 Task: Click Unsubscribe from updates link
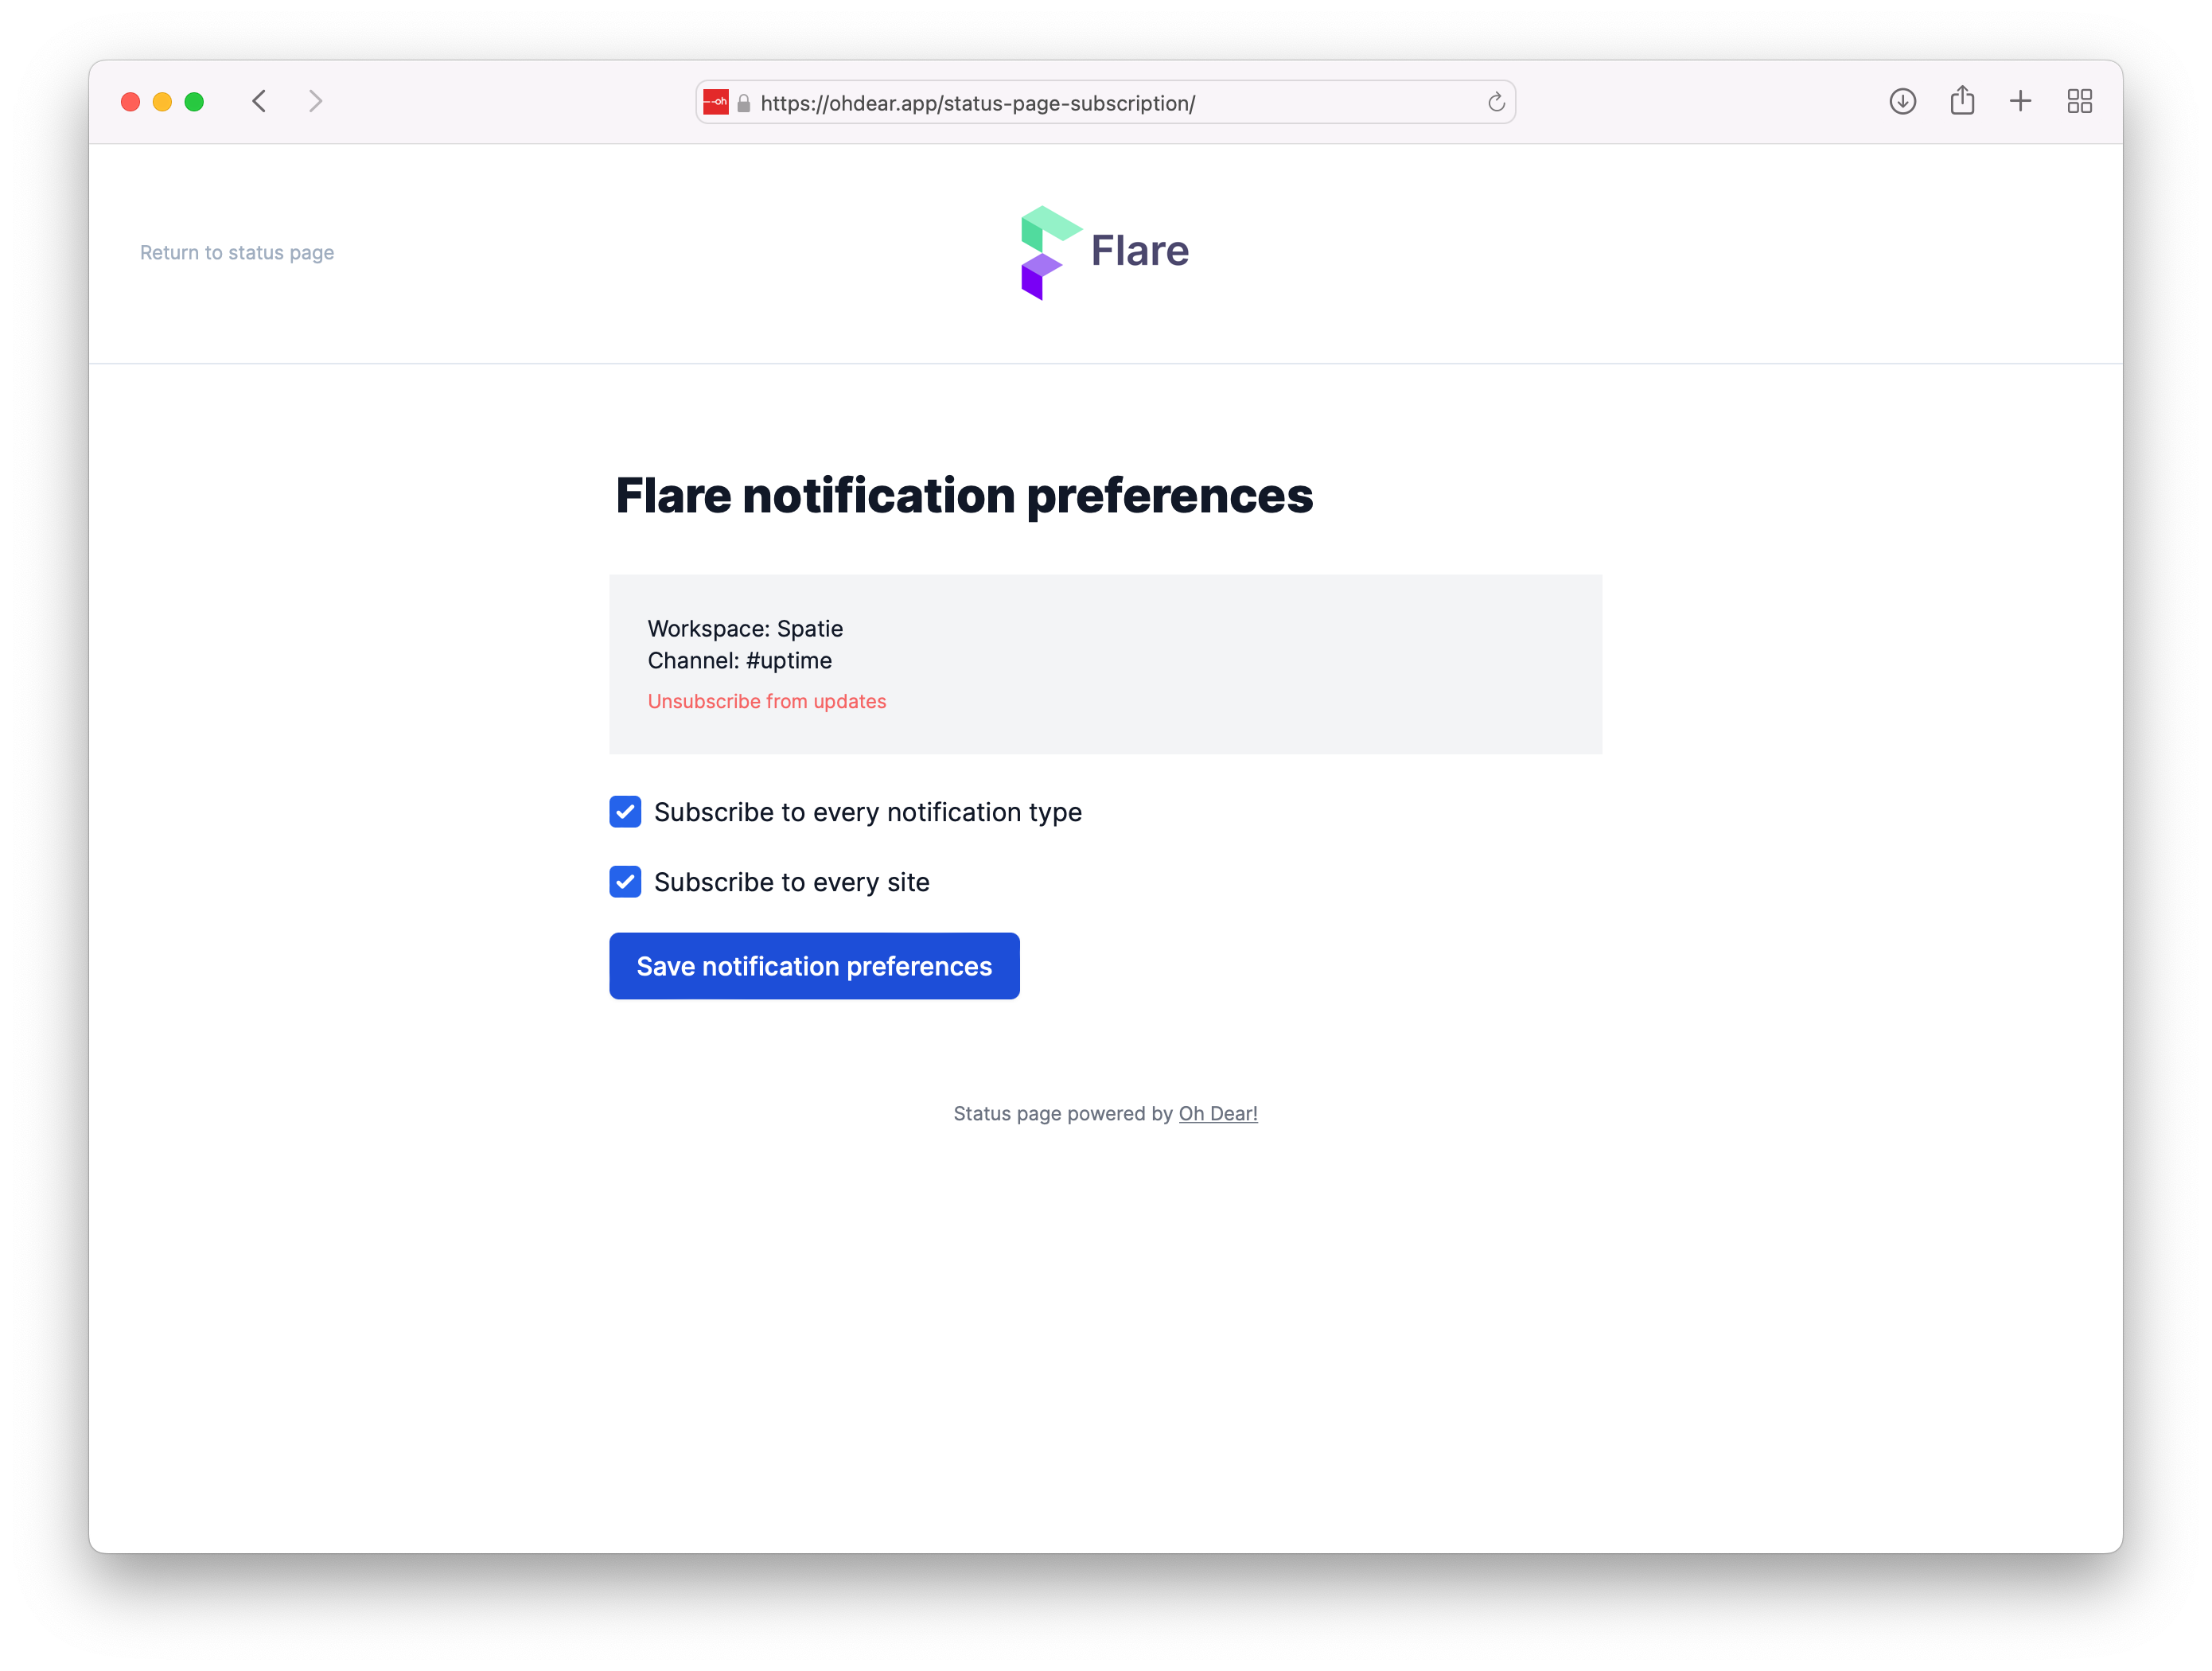[767, 701]
